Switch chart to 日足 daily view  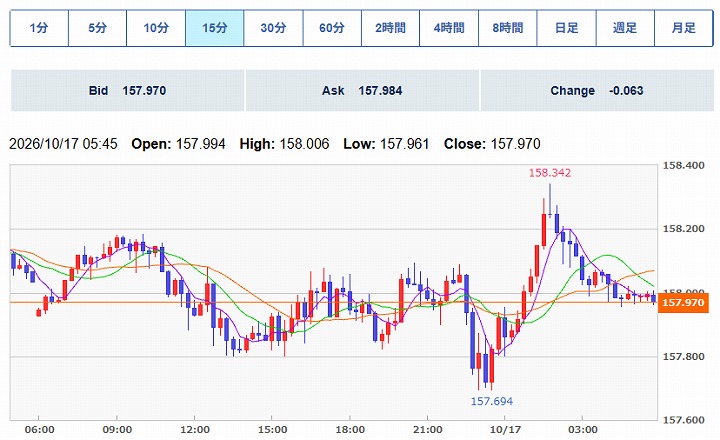(567, 28)
